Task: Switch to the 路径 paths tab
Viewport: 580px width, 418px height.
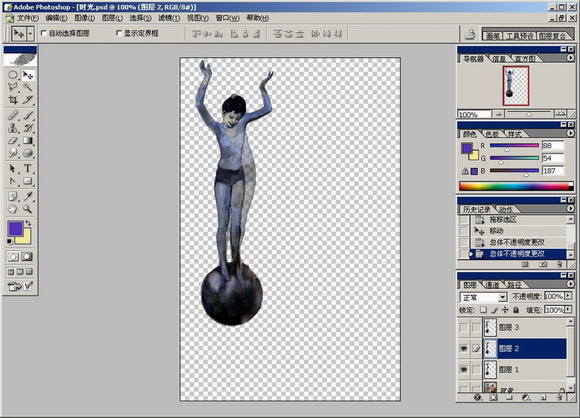Action: pyautogui.click(x=515, y=285)
